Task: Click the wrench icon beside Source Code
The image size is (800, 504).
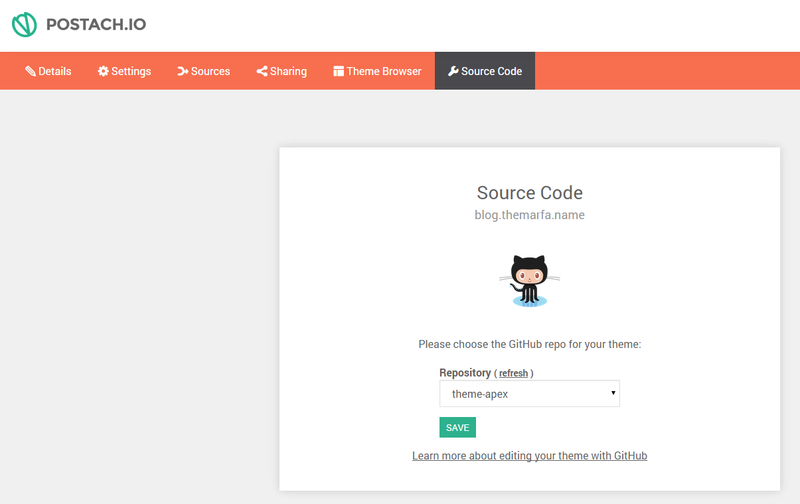Action: coord(453,71)
